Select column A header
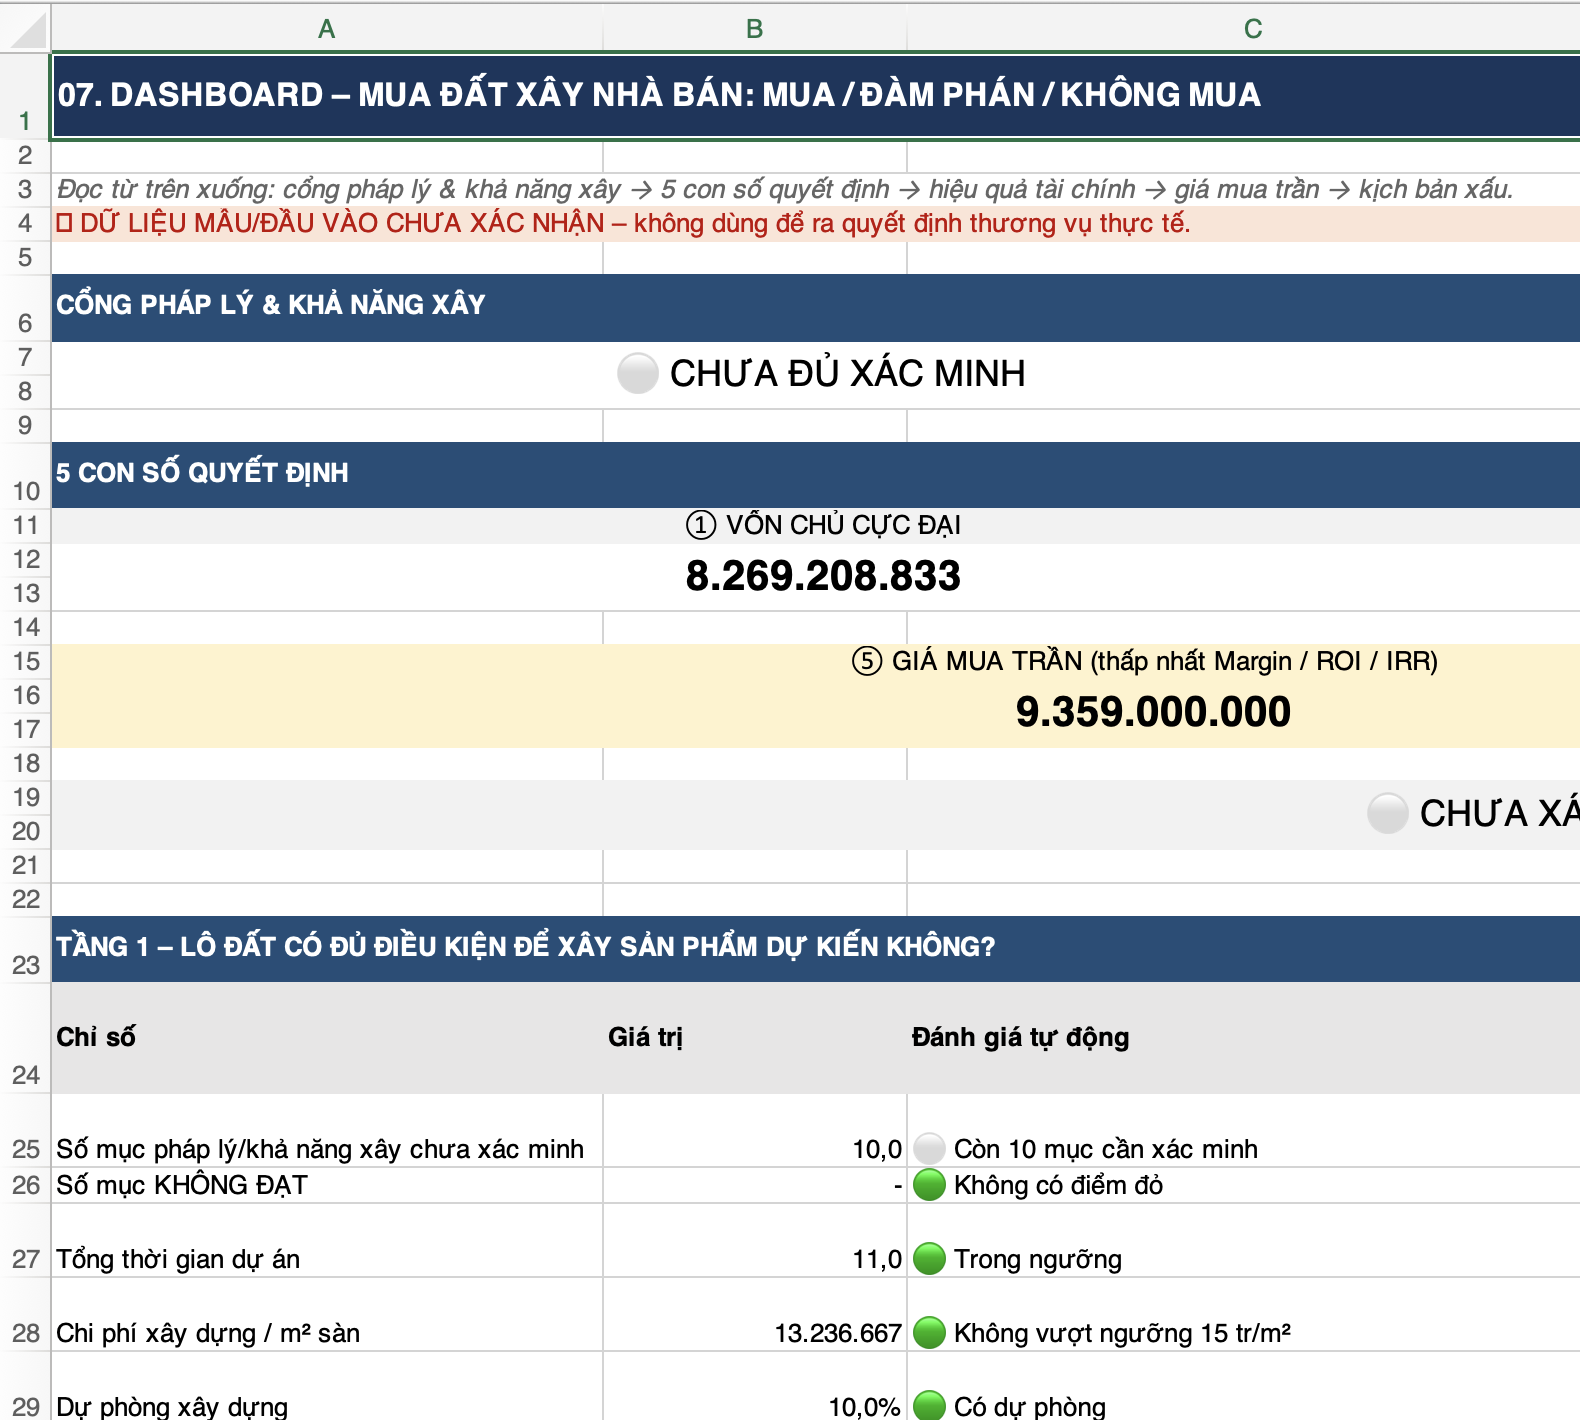 [327, 28]
